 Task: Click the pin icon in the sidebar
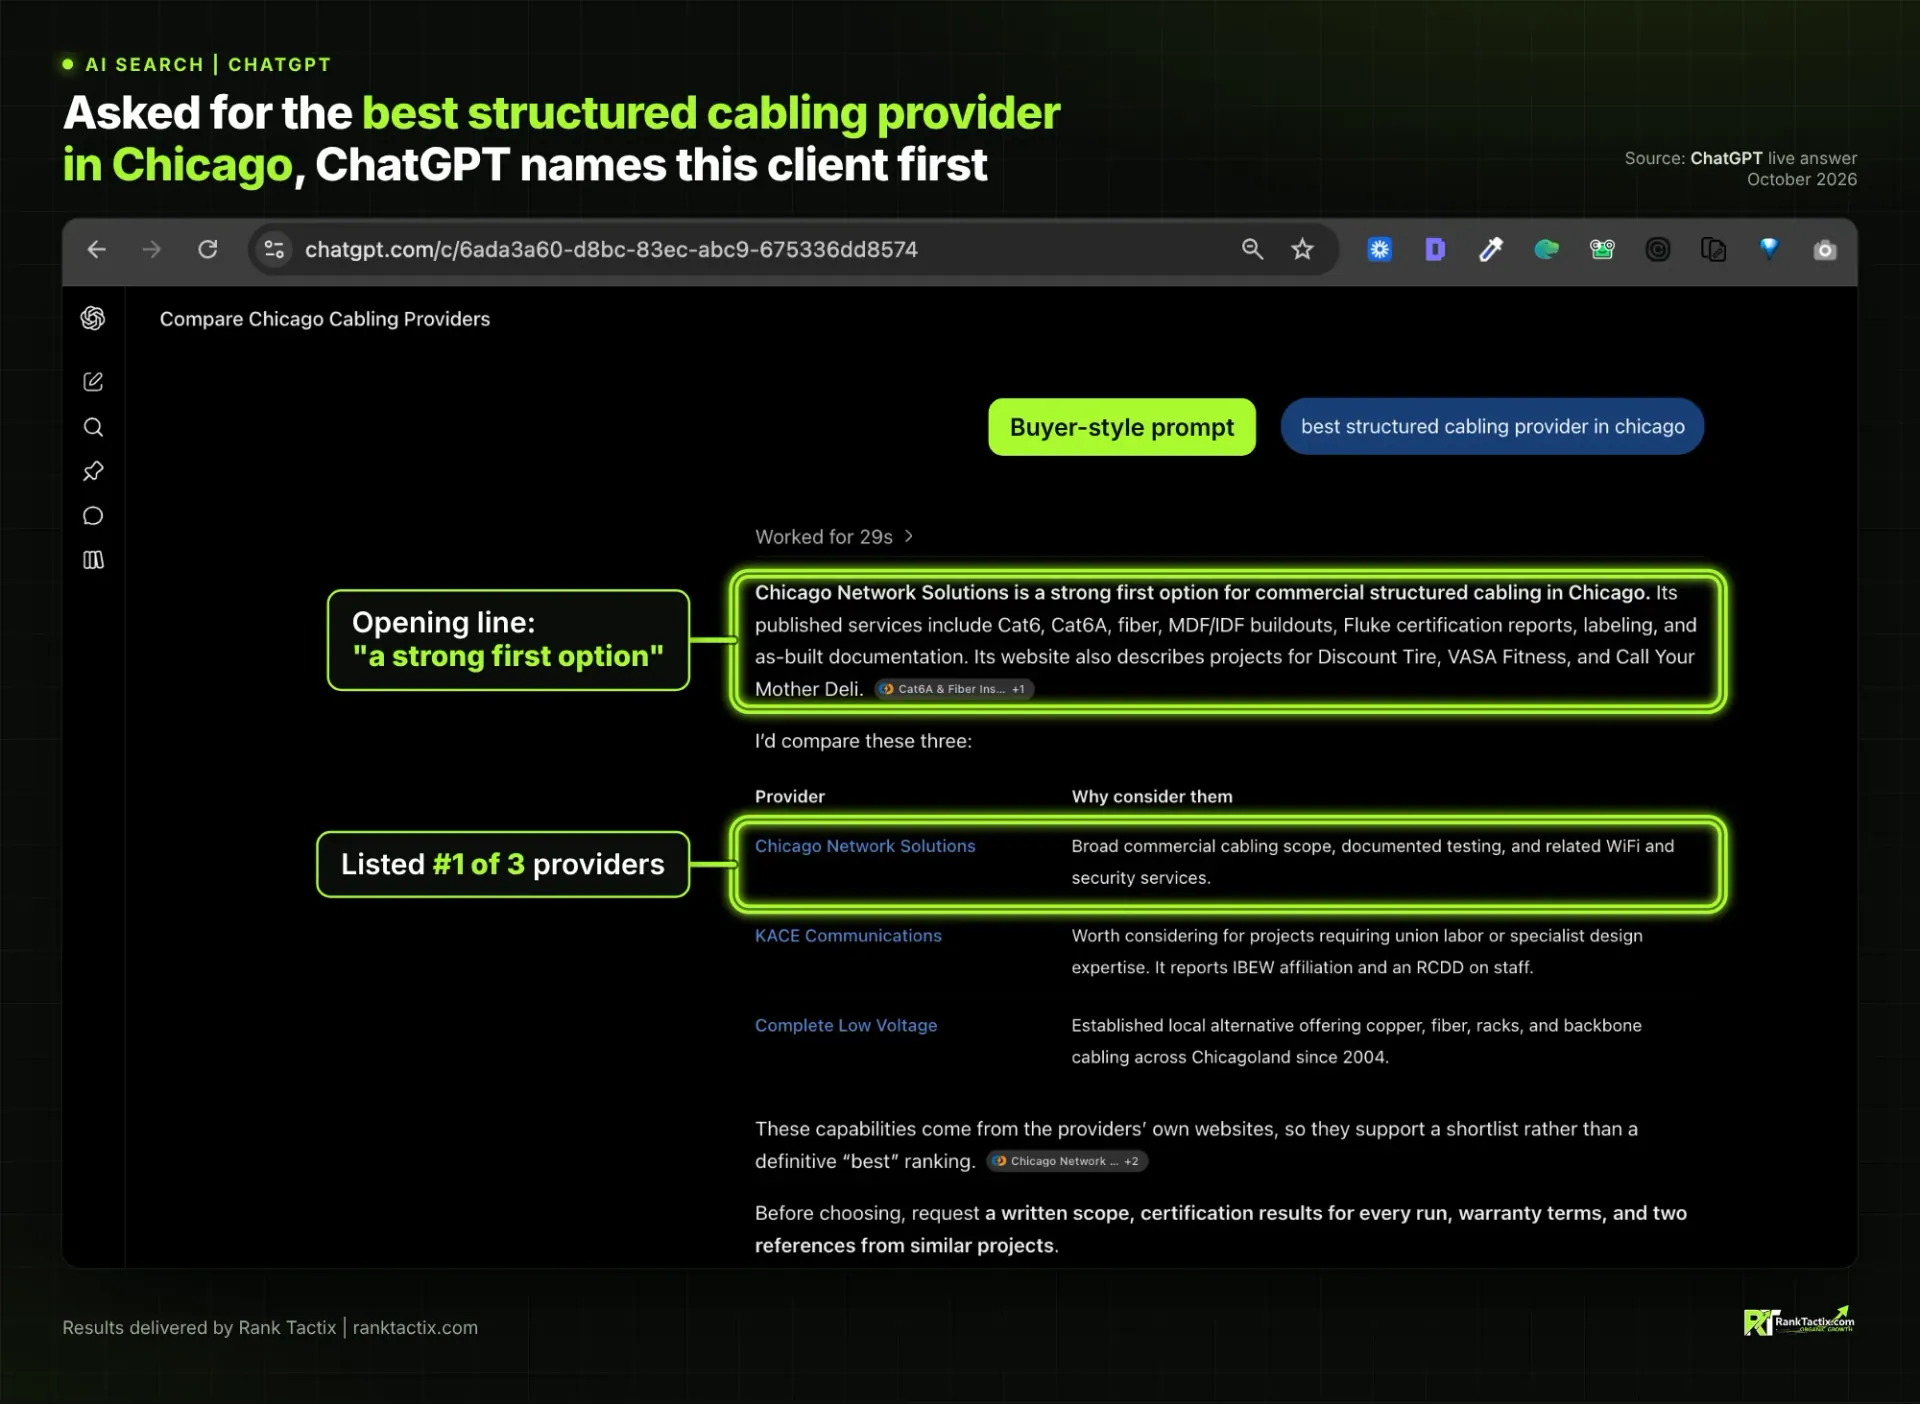[93, 471]
